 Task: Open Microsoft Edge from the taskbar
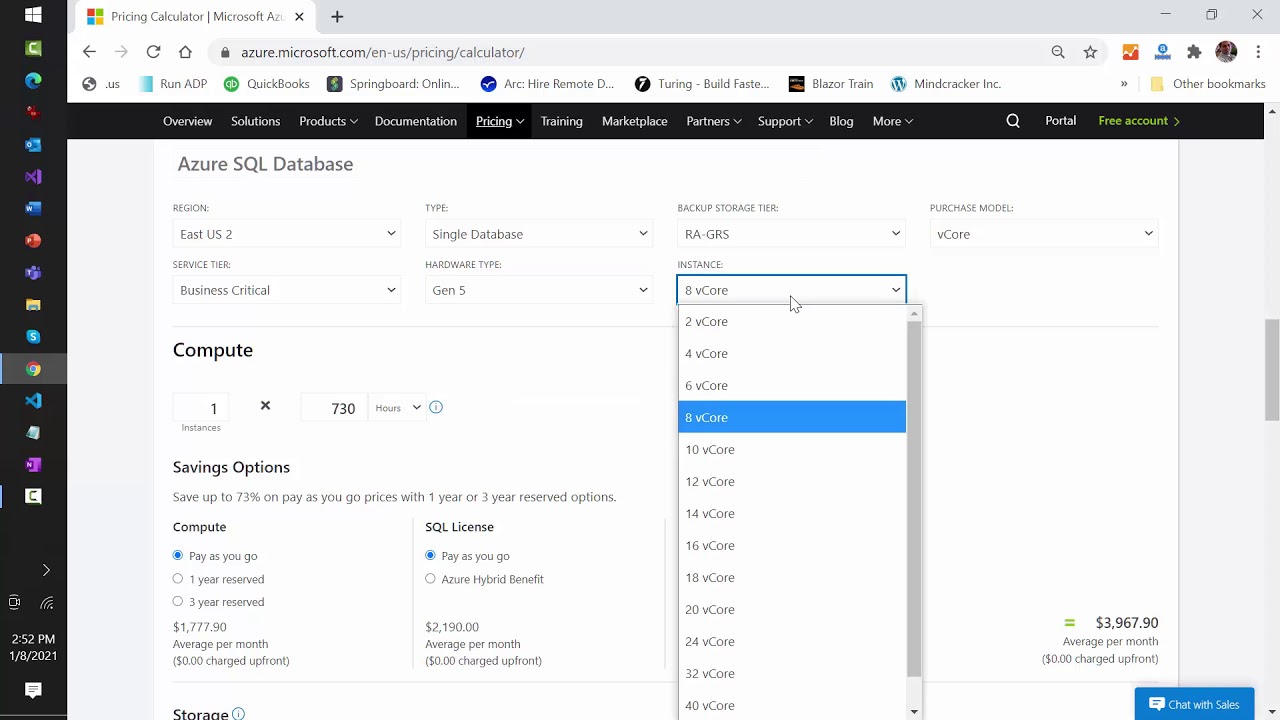point(33,80)
